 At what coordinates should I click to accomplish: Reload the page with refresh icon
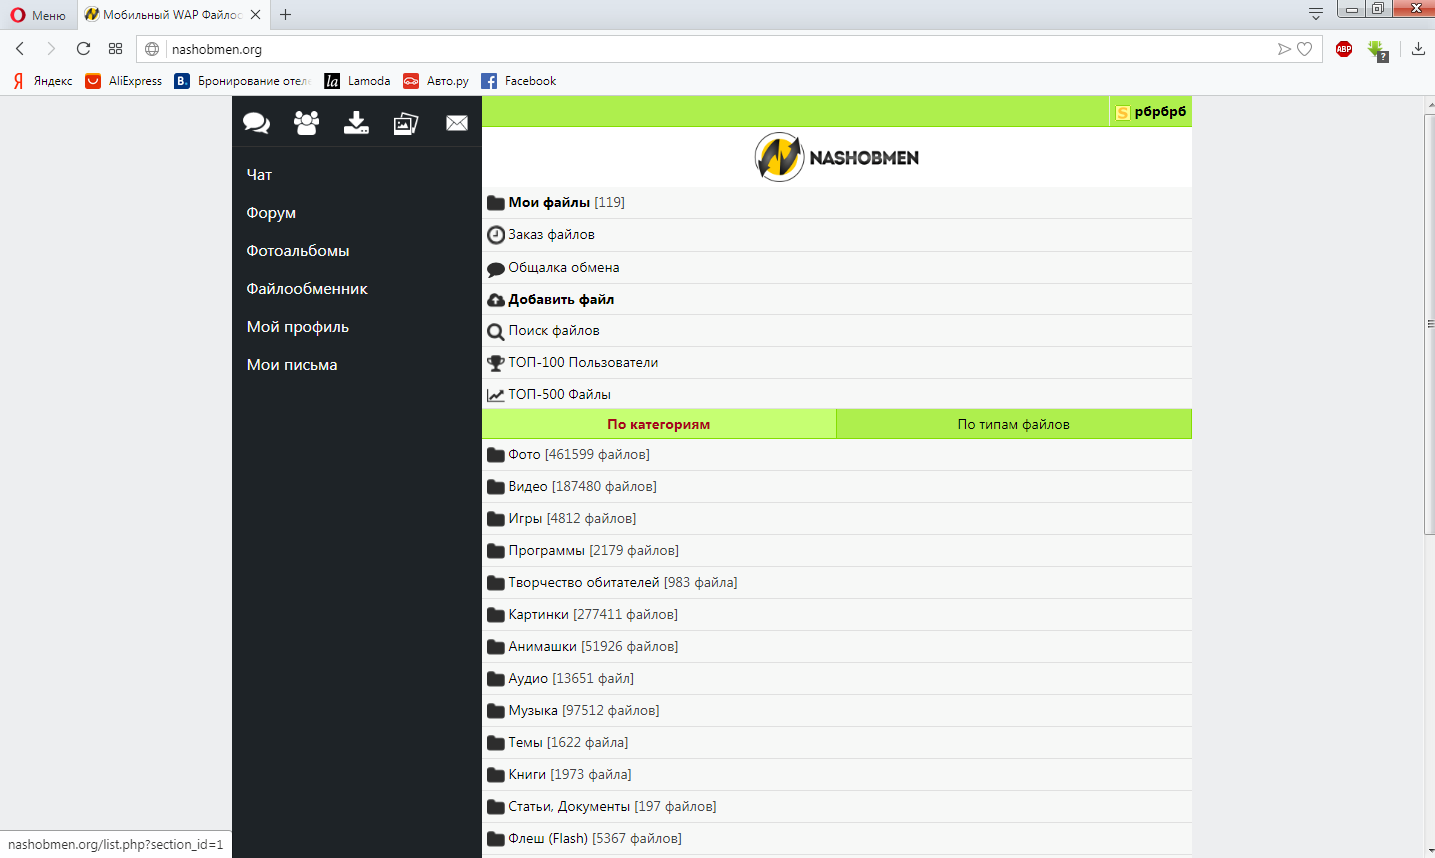tap(84, 49)
